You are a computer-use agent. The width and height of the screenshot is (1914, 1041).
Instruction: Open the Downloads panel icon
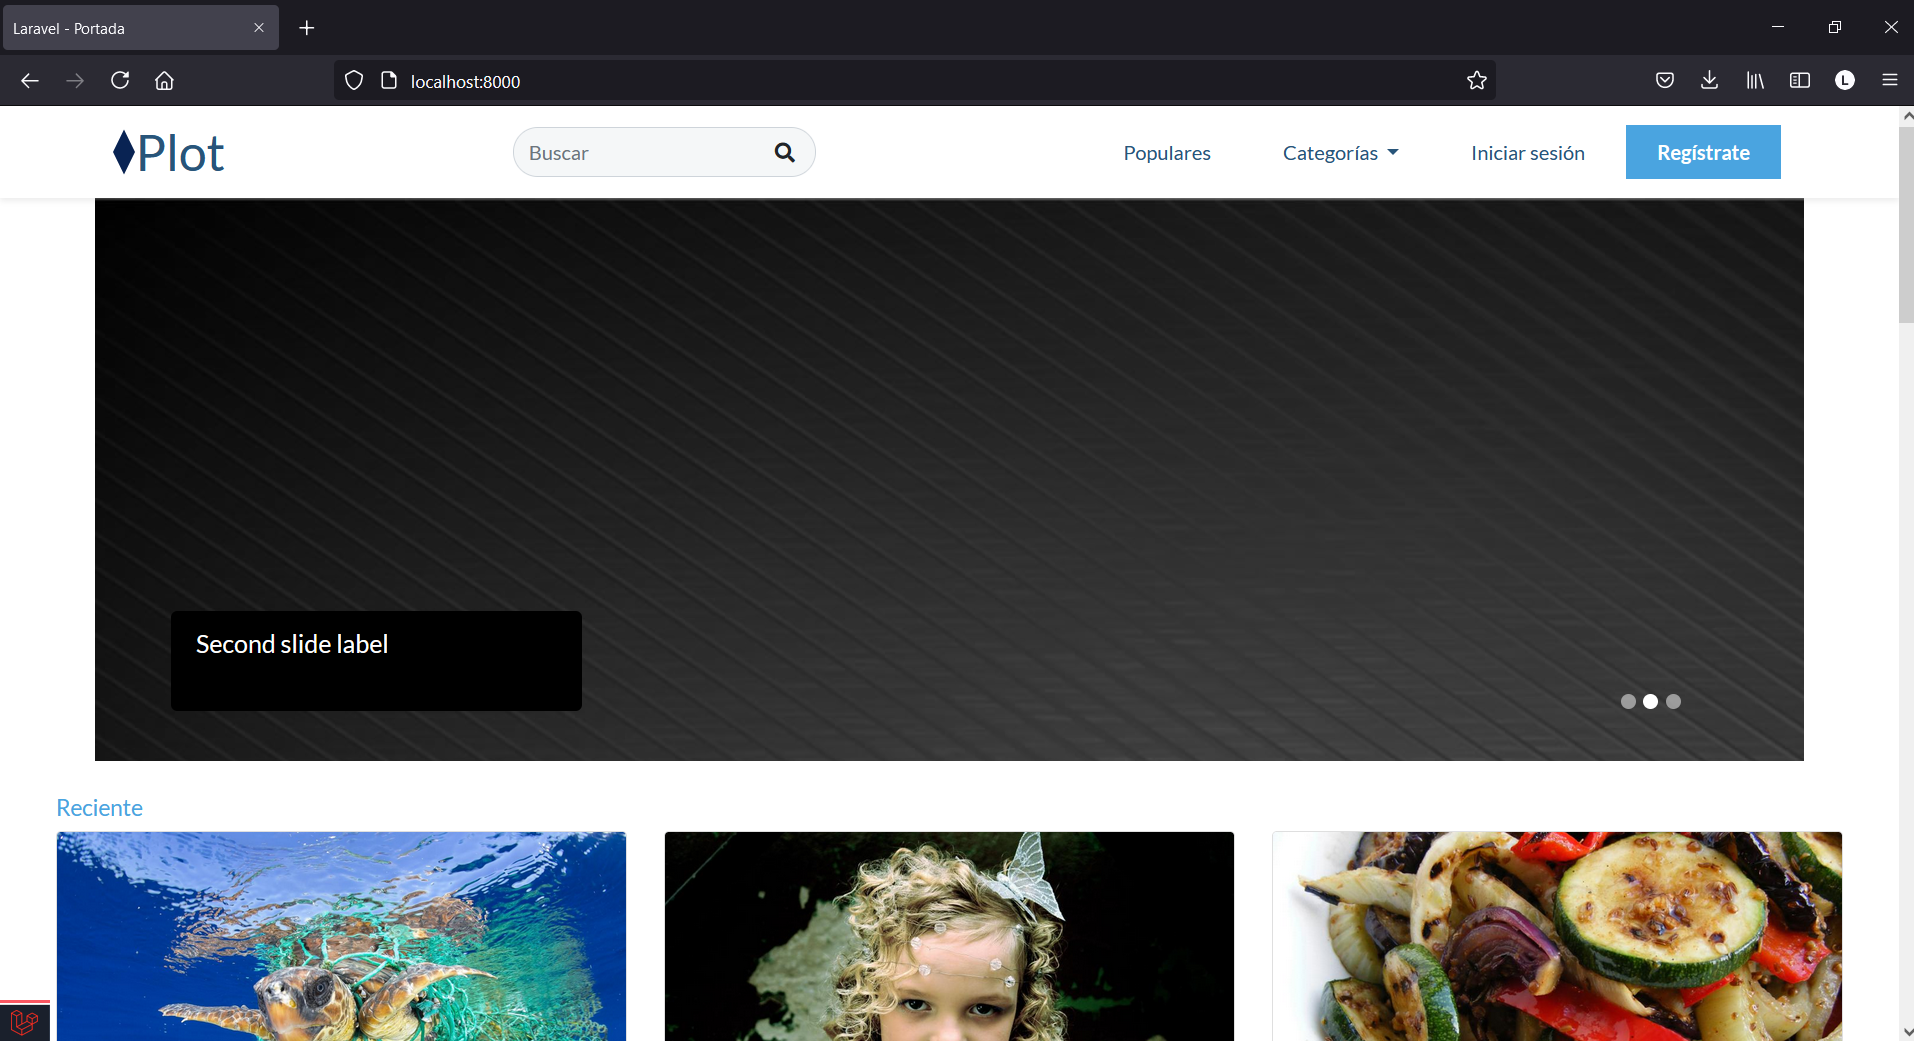[x=1709, y=81]
